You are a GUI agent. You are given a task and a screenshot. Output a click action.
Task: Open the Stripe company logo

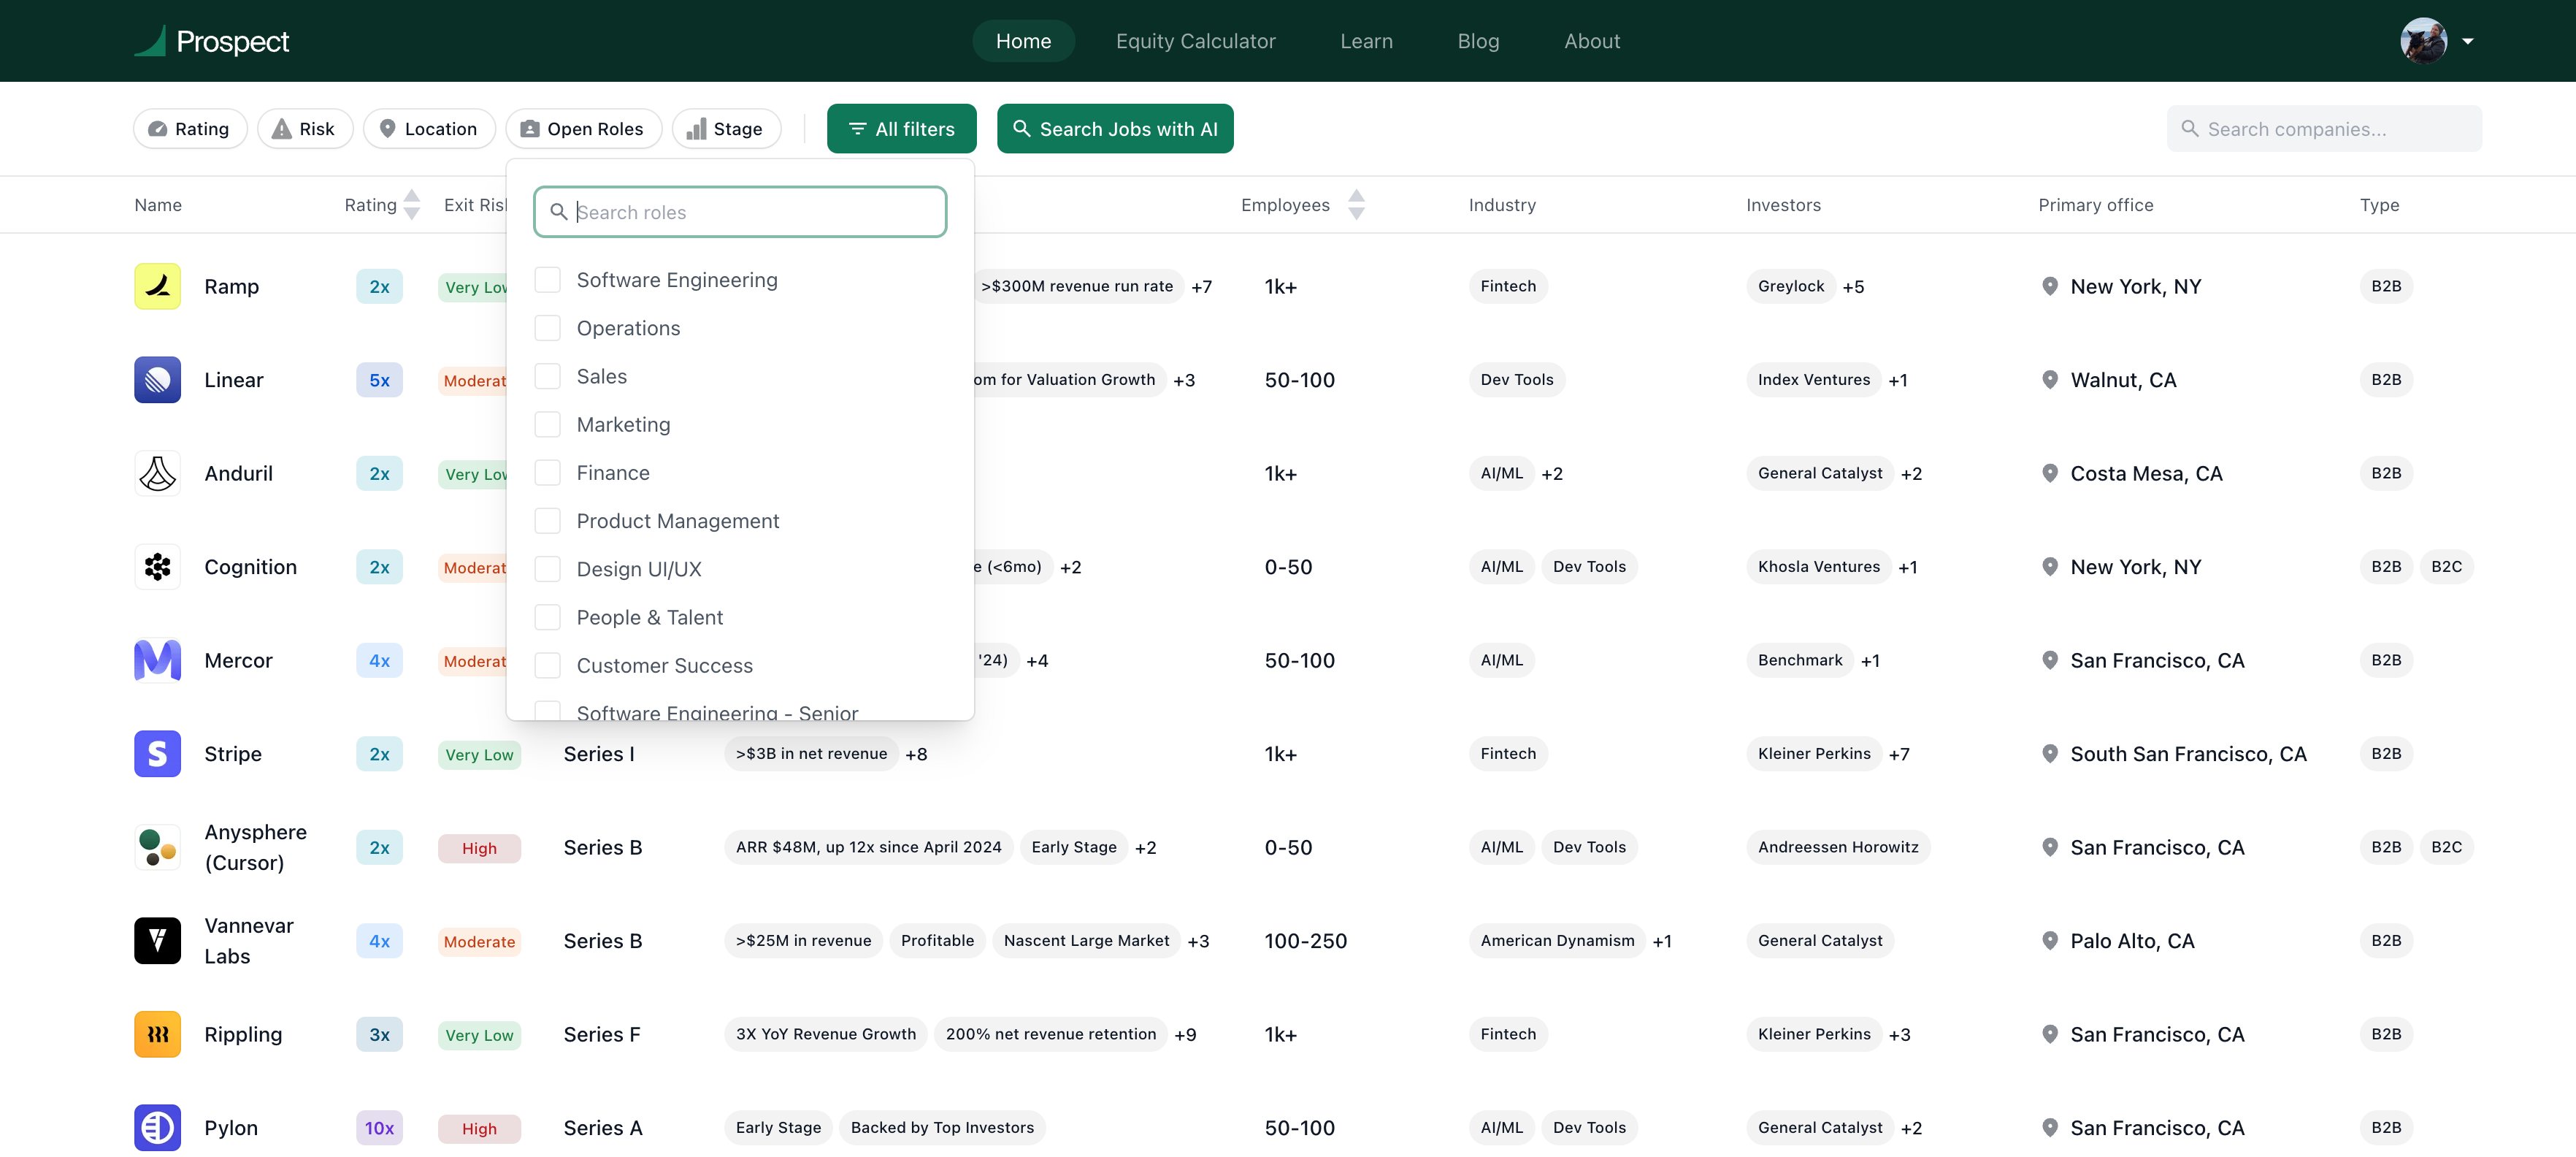point(157,754)
